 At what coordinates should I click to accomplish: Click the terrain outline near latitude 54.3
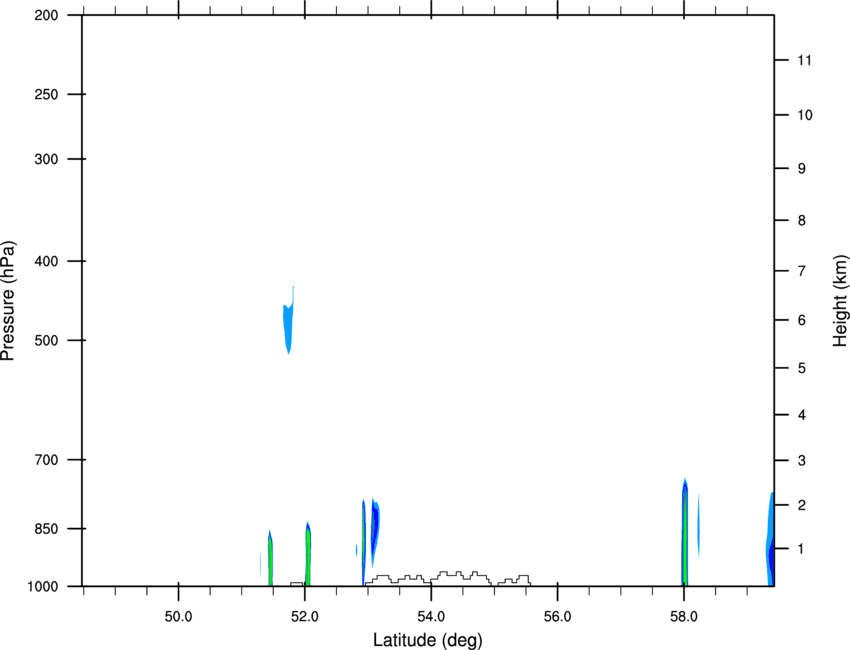point(448,578)
